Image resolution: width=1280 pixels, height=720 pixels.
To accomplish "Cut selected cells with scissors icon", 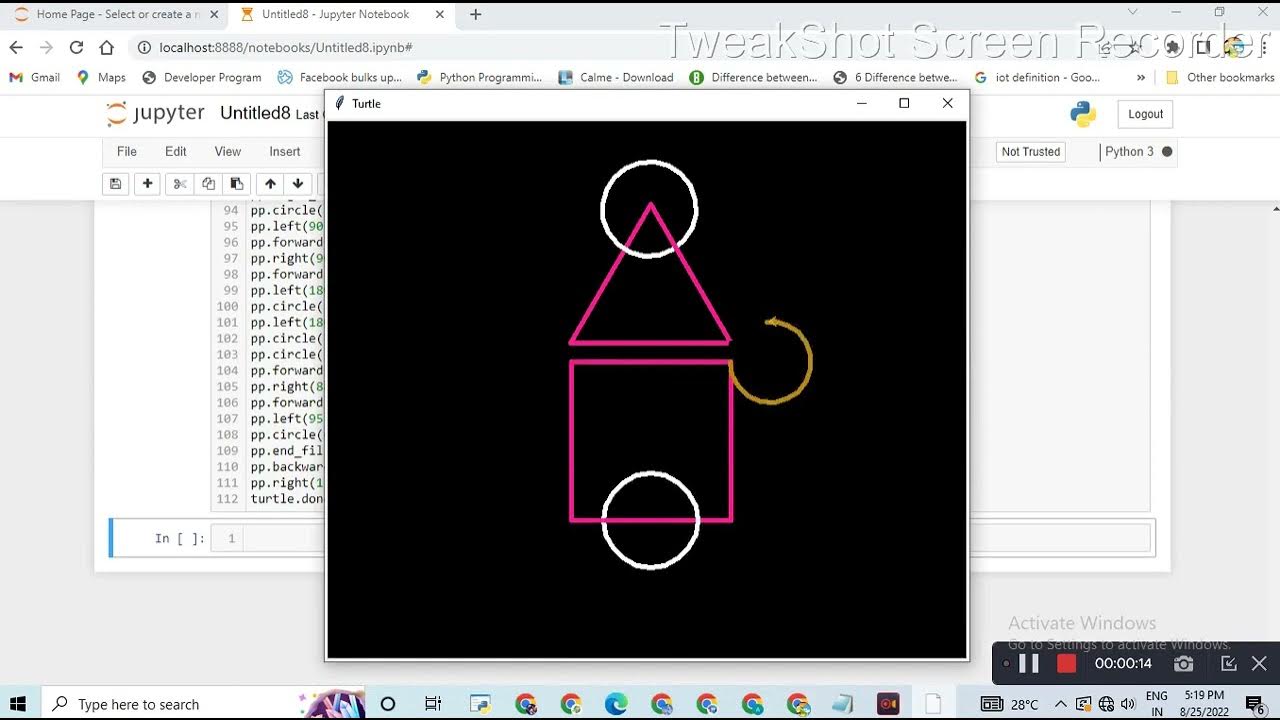I will tap(180, 183).
